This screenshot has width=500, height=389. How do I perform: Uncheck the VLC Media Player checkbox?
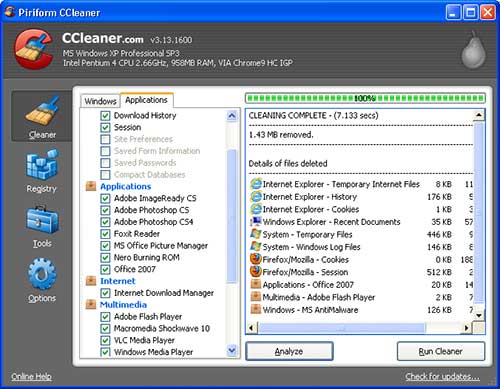point(105,340)
